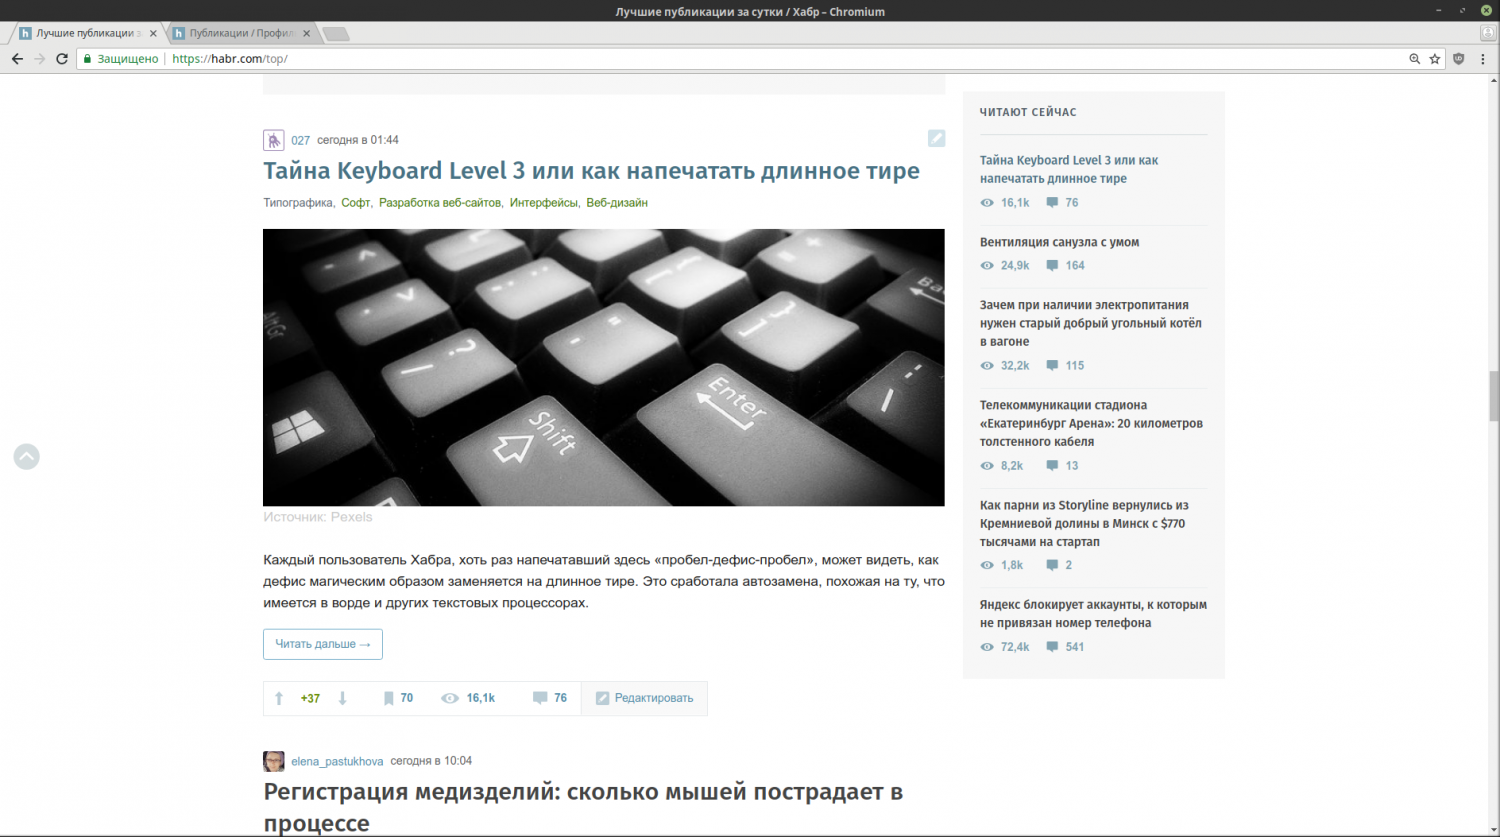
Task: Go back to the previous page
Action: (x=17, y=59)
